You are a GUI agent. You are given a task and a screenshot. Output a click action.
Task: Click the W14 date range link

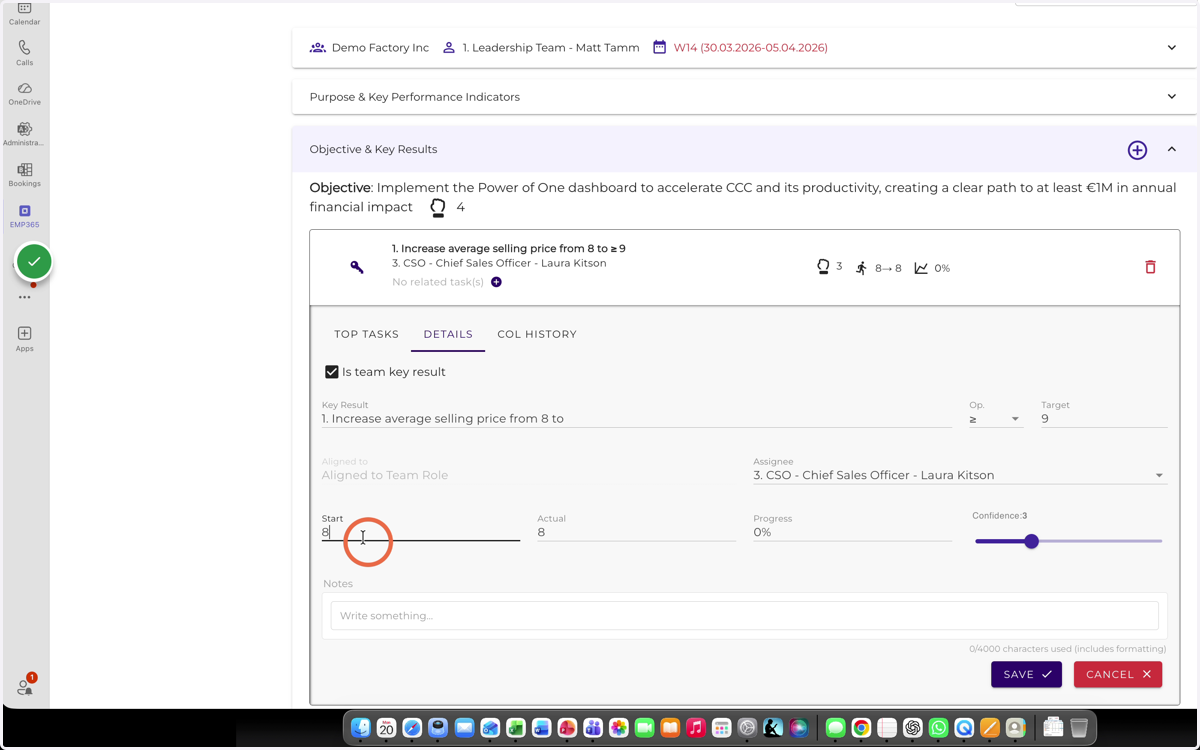coord(750,48)
